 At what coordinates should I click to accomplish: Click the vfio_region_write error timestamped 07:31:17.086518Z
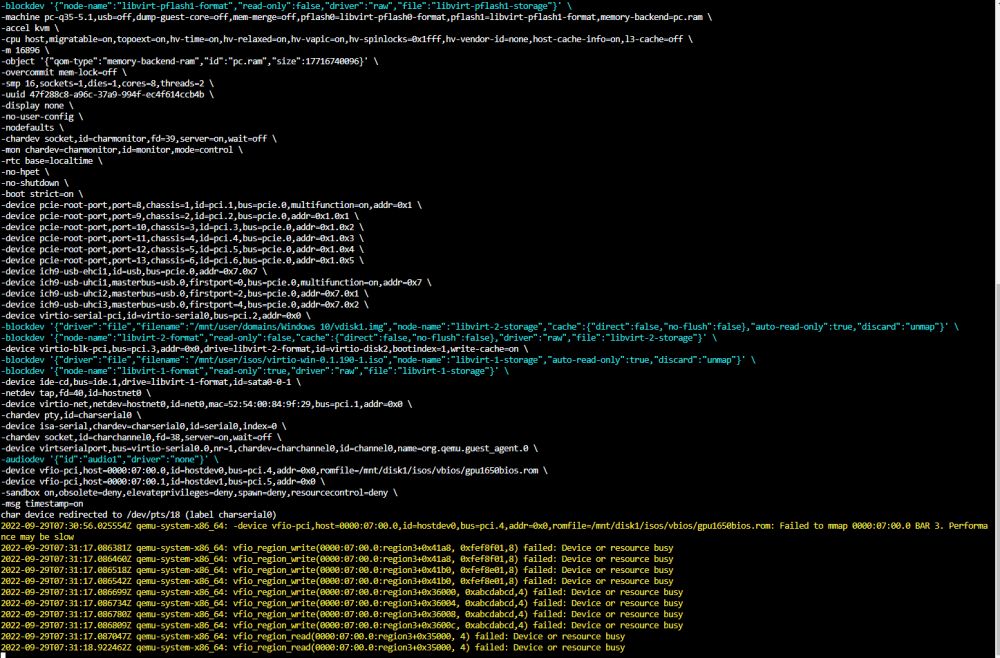coord(337,569)
